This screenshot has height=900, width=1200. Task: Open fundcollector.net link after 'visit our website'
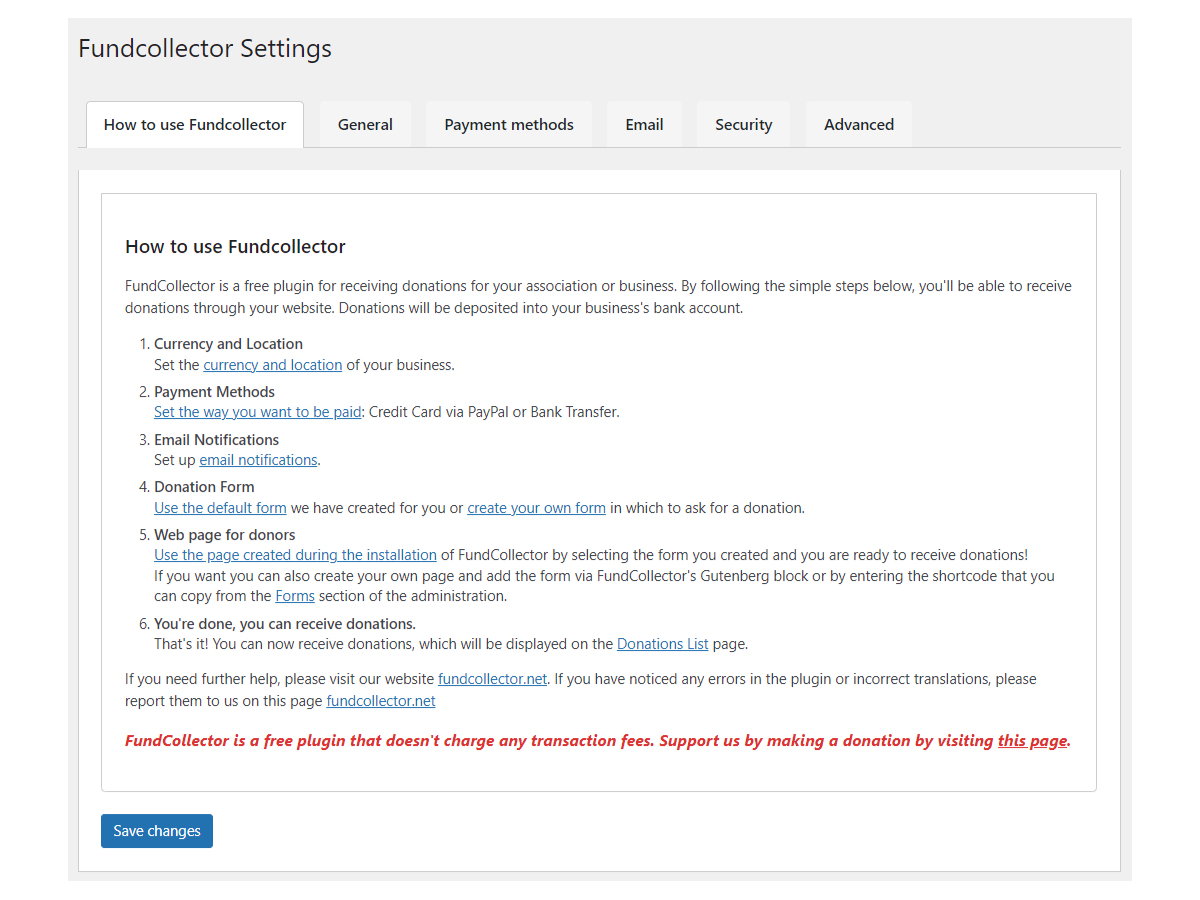(x=492, y=679)
